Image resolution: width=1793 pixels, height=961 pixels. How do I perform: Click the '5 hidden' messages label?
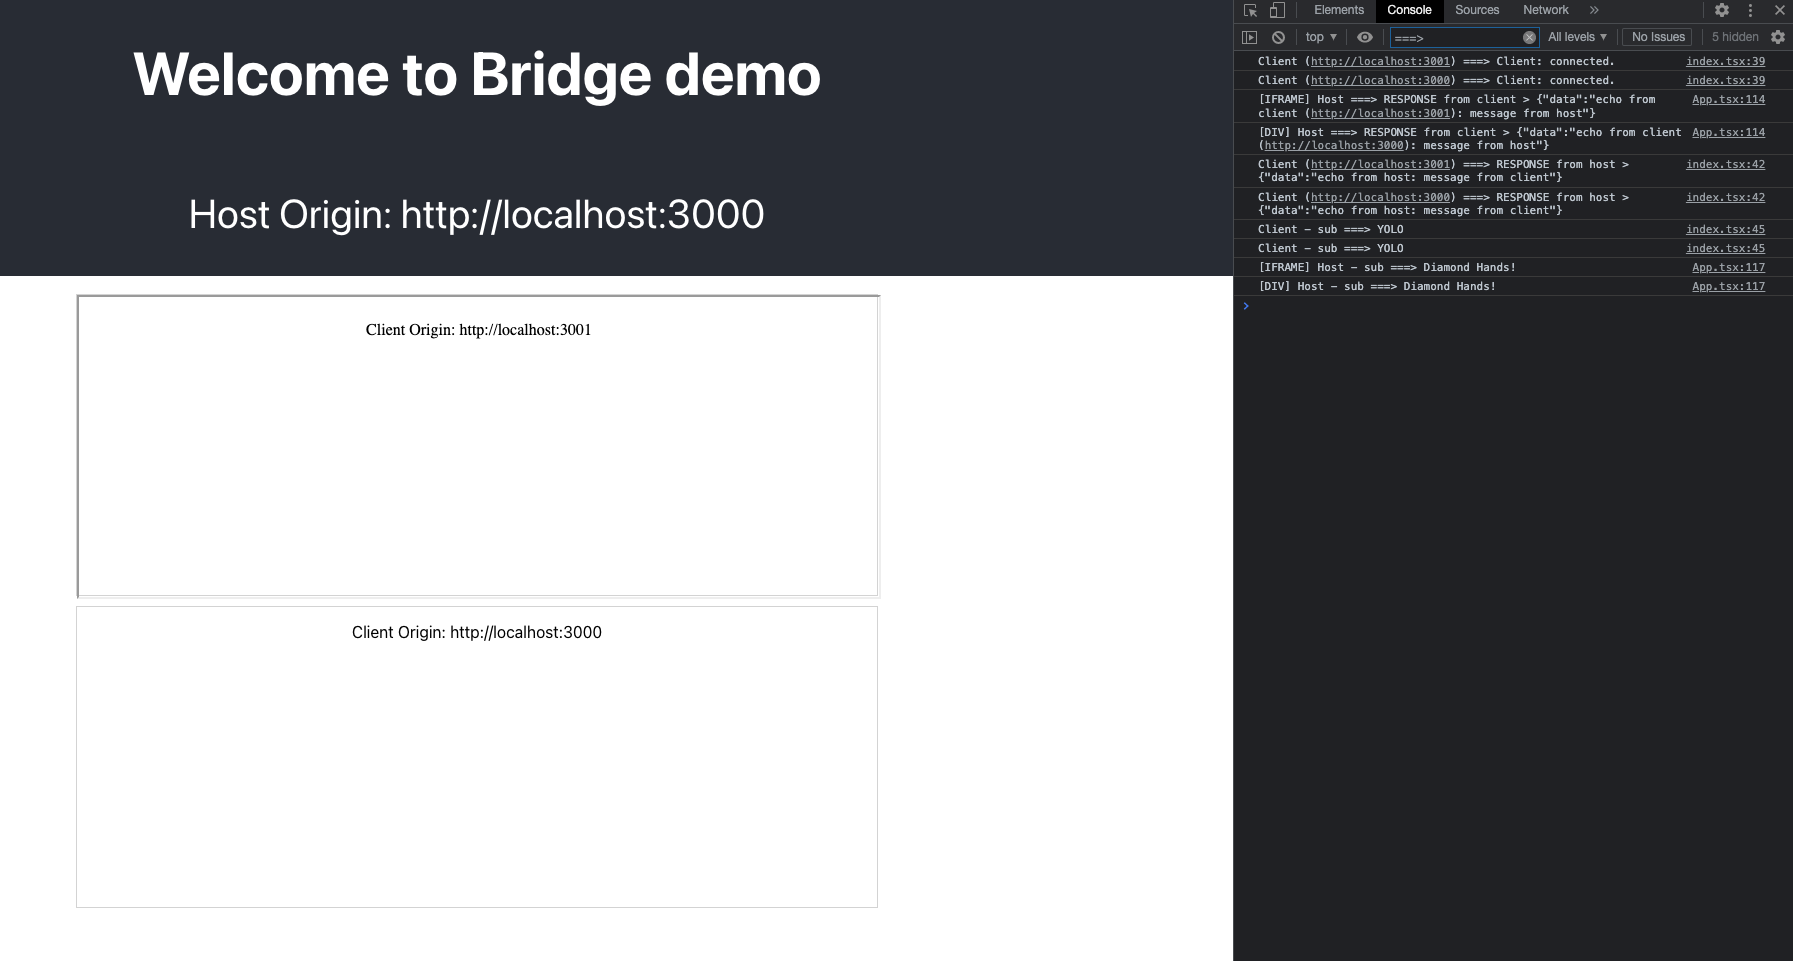coord(1735,37)
